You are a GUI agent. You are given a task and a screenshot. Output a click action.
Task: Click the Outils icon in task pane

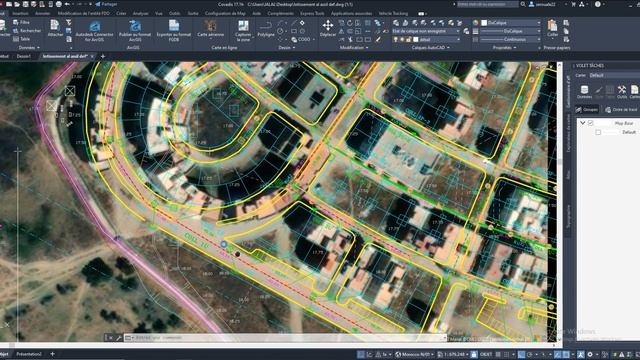(622, 90)
